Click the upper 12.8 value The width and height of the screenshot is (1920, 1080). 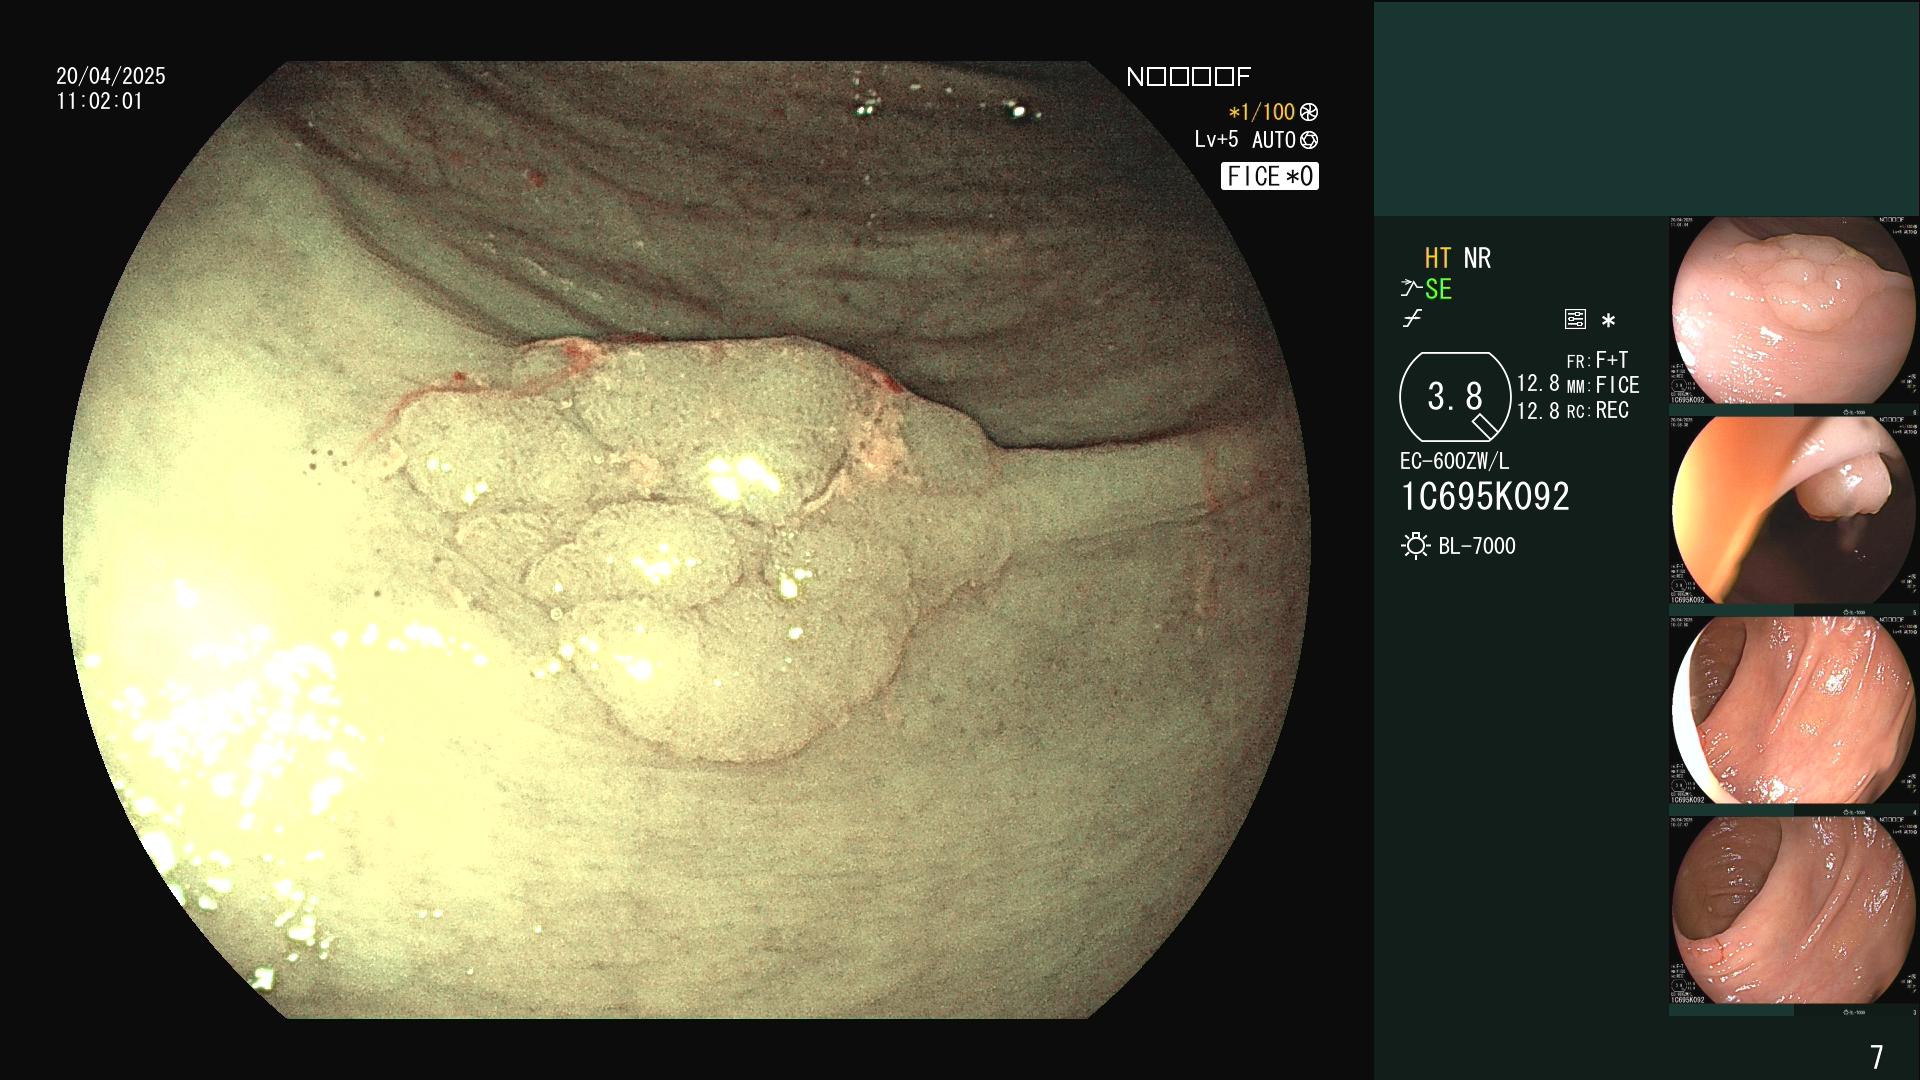(x=1538, y=383)
